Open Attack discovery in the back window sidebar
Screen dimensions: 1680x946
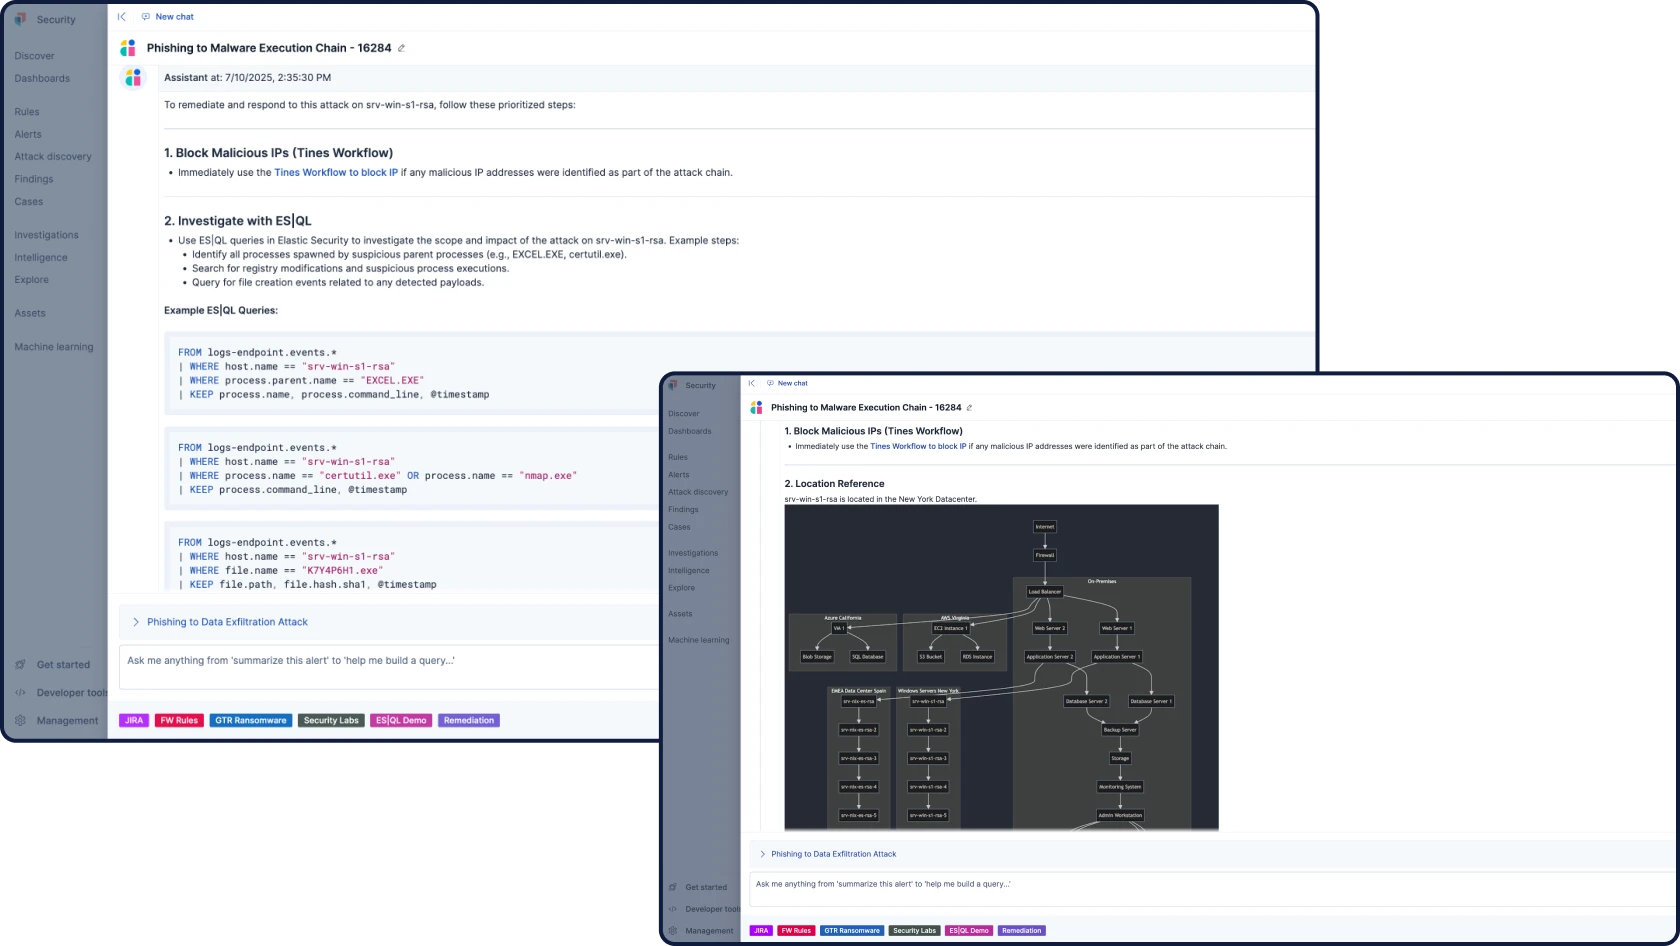(53, 157)
